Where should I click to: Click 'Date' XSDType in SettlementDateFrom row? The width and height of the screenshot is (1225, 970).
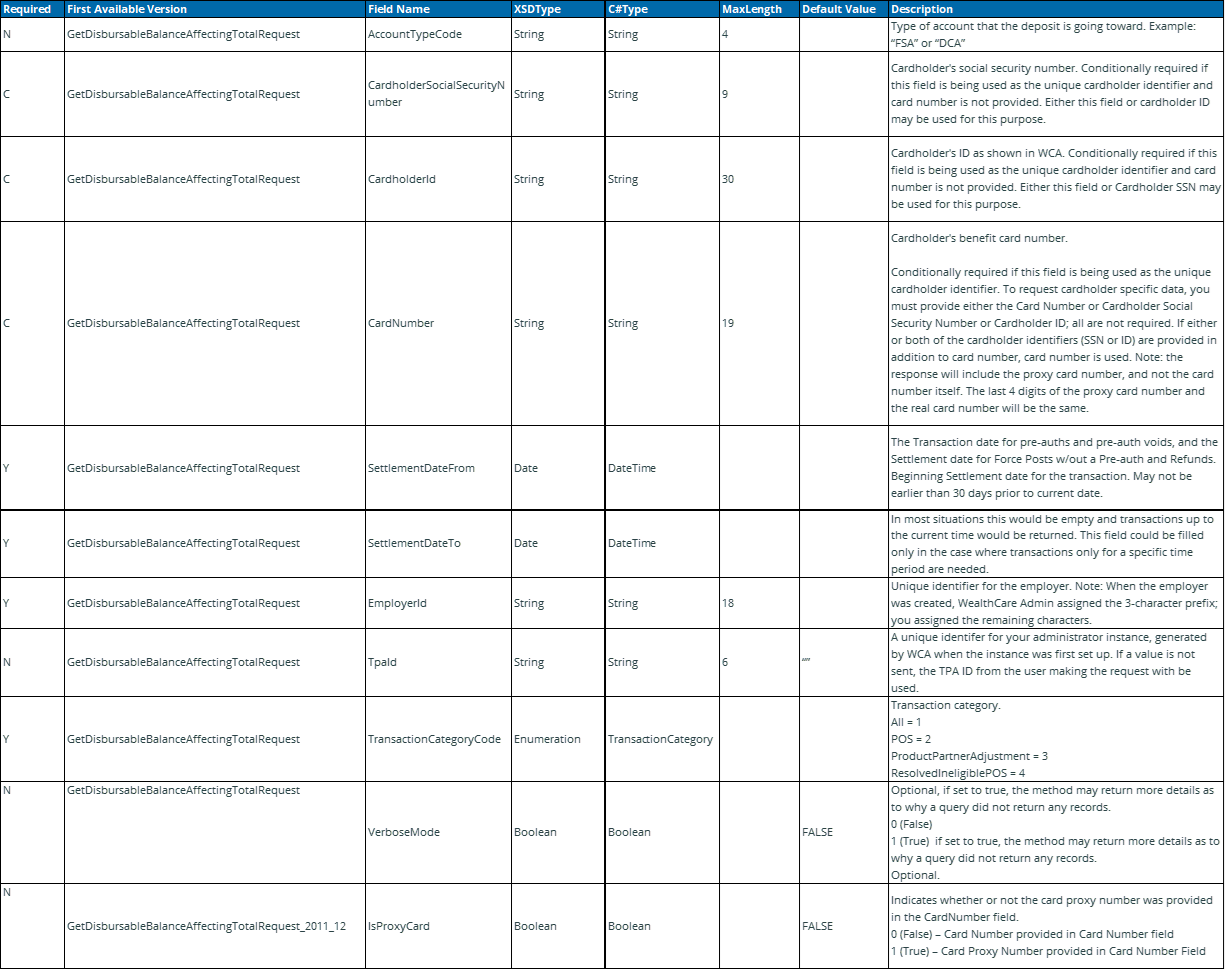point(557,468)
